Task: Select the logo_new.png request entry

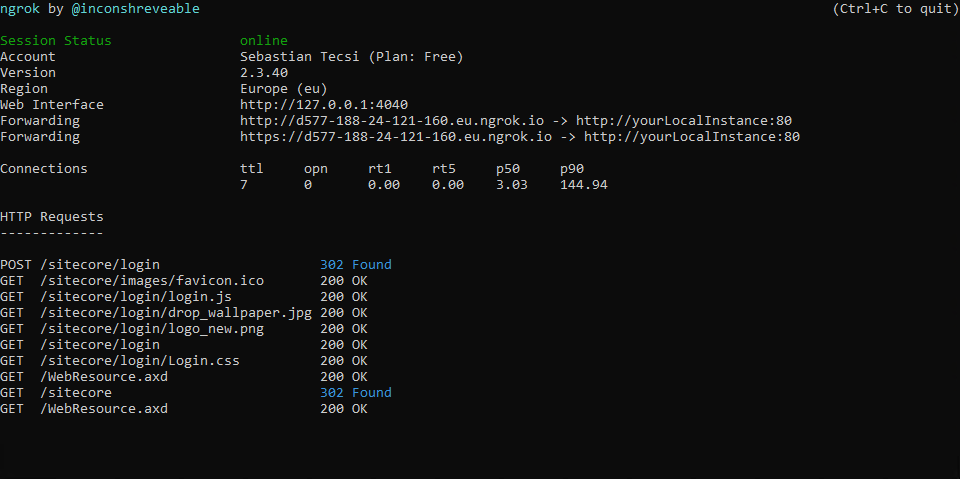Action: pos(152,329)
